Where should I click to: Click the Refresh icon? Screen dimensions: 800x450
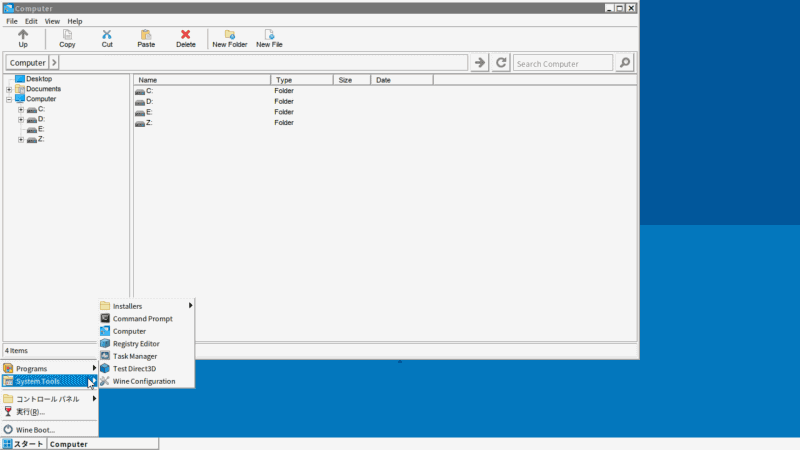501,63
